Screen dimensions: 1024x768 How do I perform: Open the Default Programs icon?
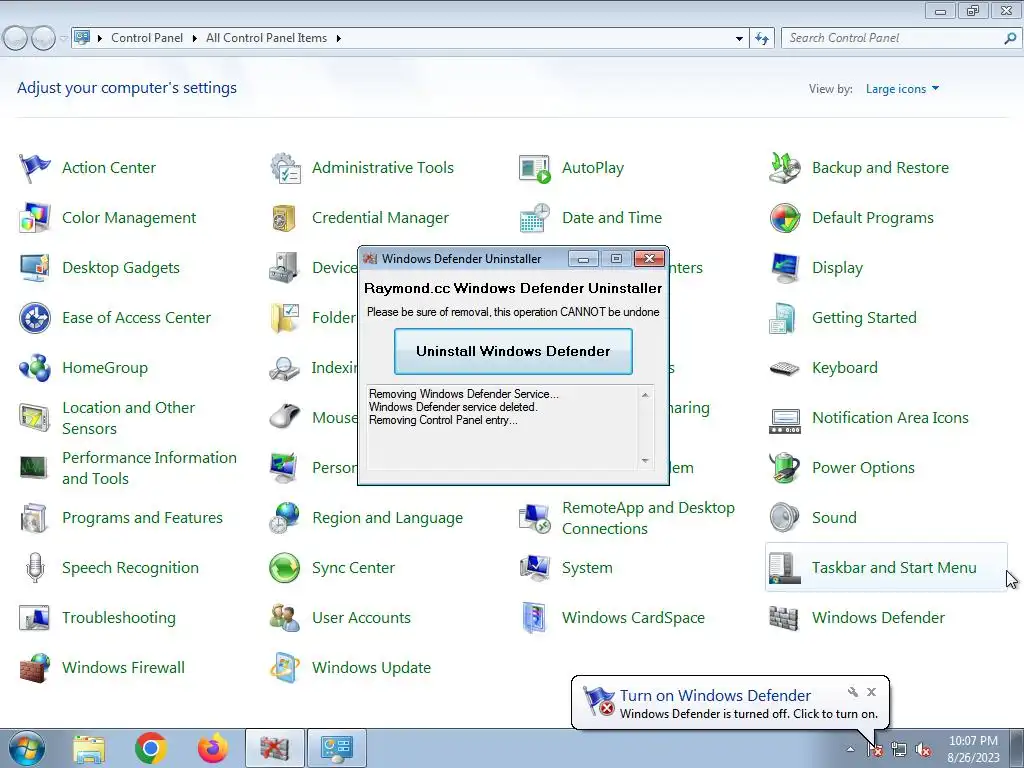pyautogui.click(x=785, y=218)
